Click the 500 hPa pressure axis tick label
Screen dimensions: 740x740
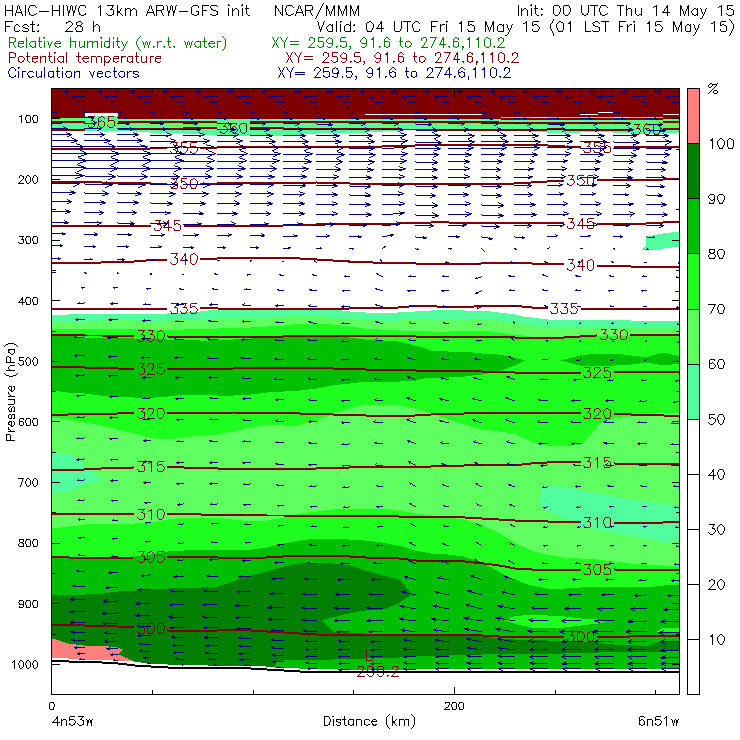pyautogui.click(x=28, y=362)
